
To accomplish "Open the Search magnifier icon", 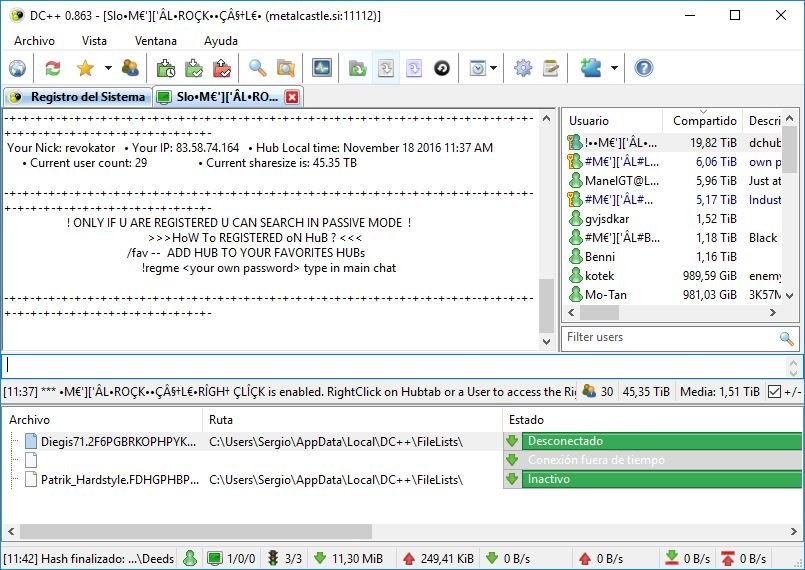I will click(x=257, y=68).
